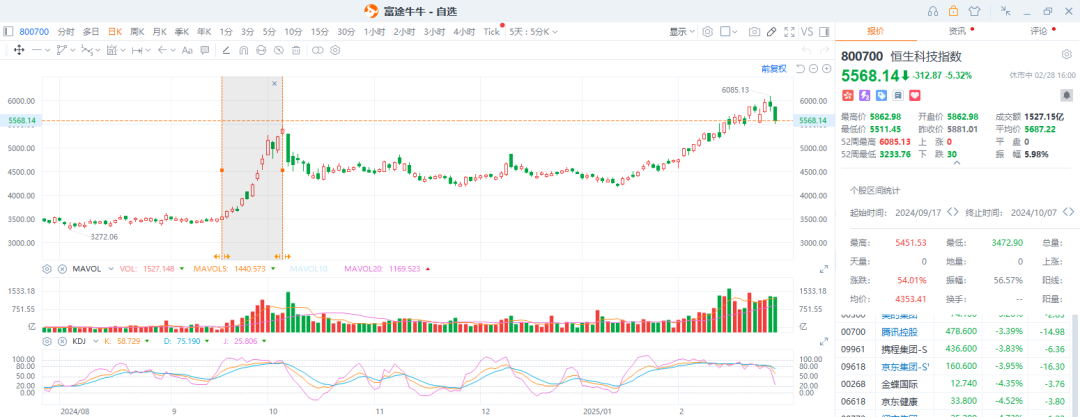1080x417 pixels.
Task: Click the linked circles icon in drawing bar
Action: coord(318,50)
